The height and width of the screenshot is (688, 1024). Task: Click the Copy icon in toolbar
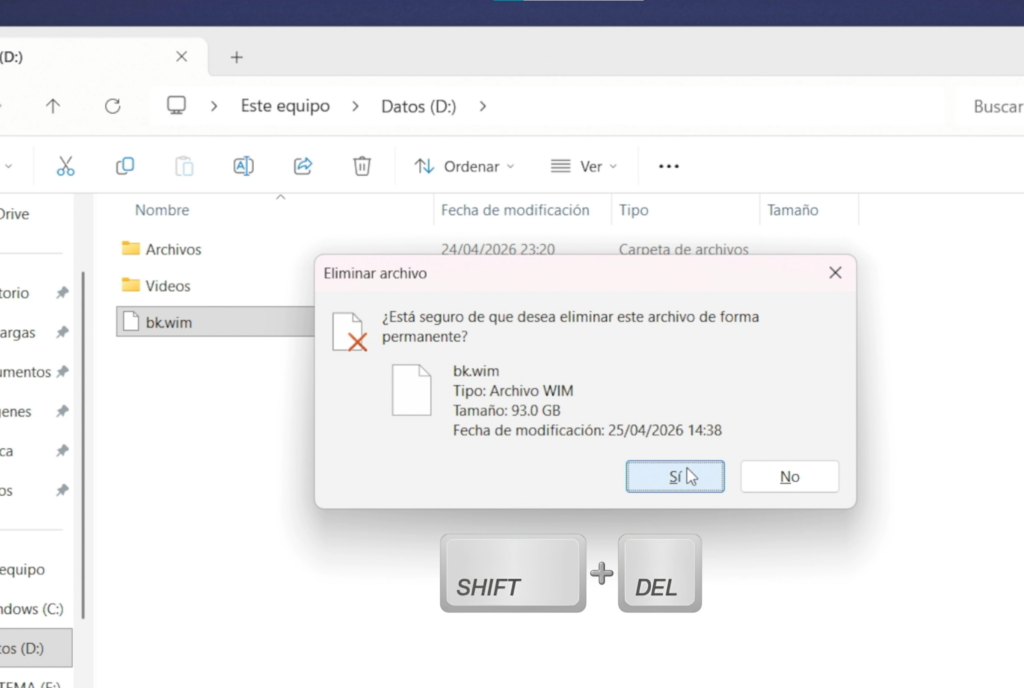click(x=125, y=166)
